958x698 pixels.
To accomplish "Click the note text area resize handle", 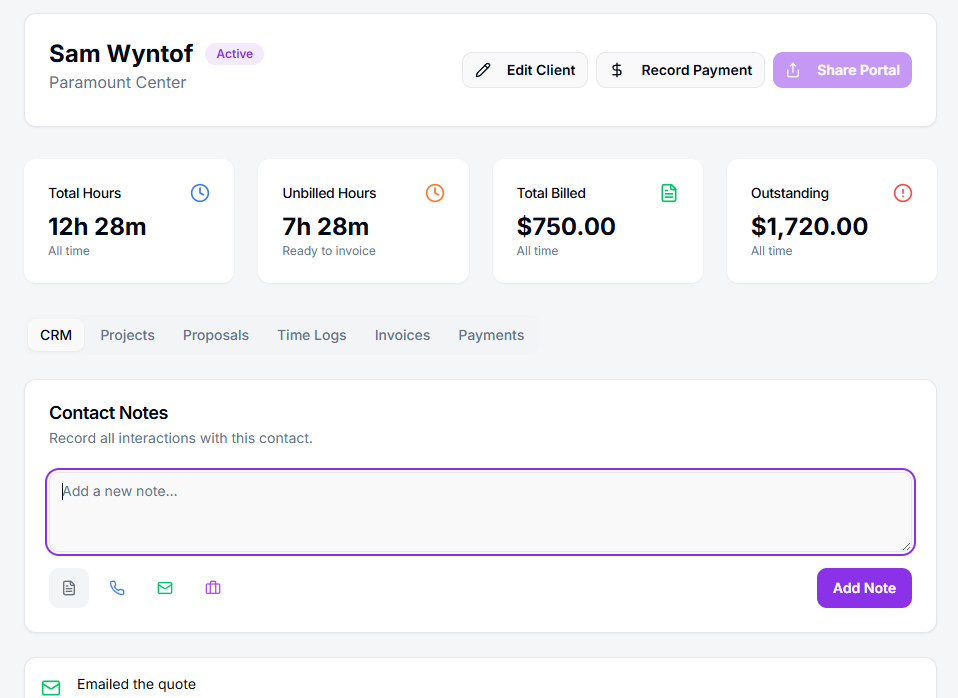I will tap(907, 547).
